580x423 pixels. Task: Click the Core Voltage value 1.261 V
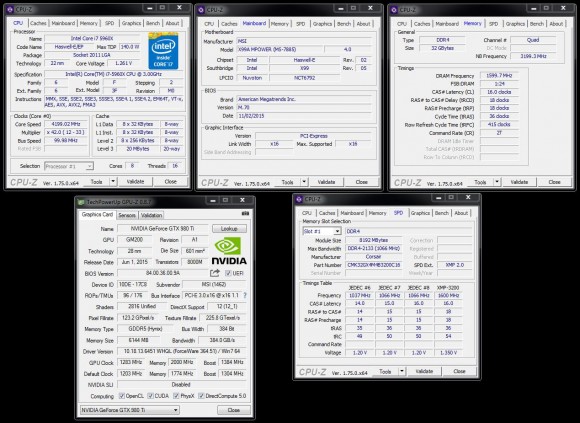pyautogui.click(x=124, y=64)
